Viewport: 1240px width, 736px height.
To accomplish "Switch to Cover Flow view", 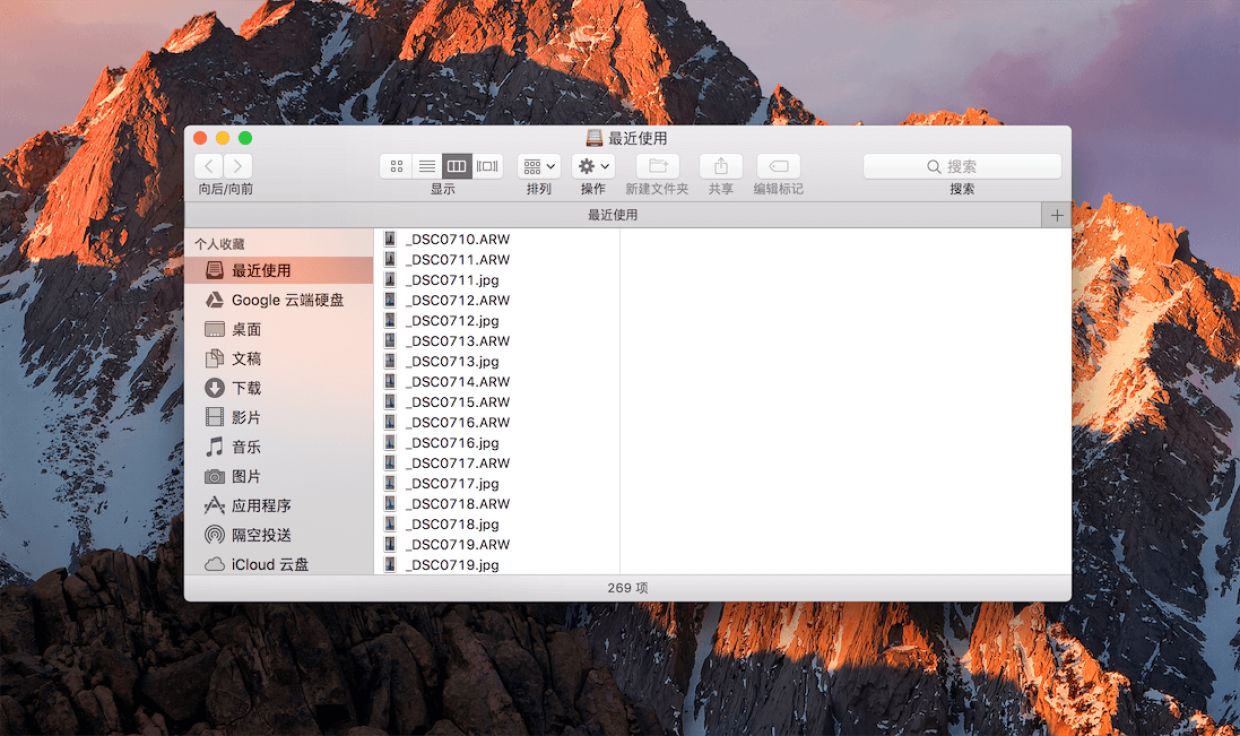I will 487,166.
